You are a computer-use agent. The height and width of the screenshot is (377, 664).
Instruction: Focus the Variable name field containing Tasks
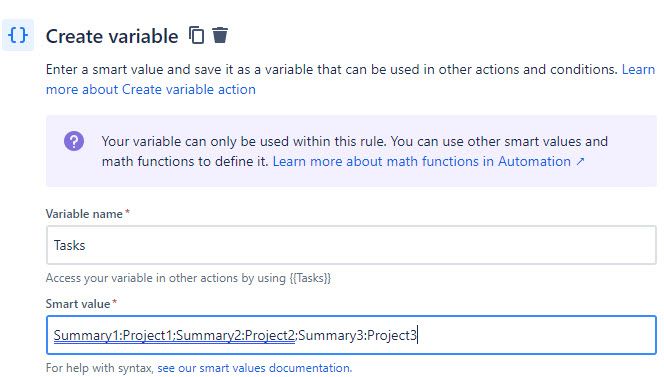point(351,245)
